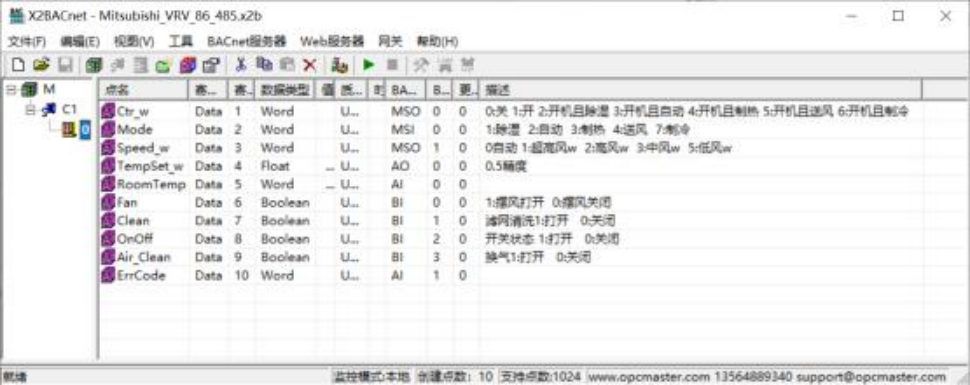Screen dimensions: 970x385
Task: Delete item with the red X icon
Action: pos(310,65)
